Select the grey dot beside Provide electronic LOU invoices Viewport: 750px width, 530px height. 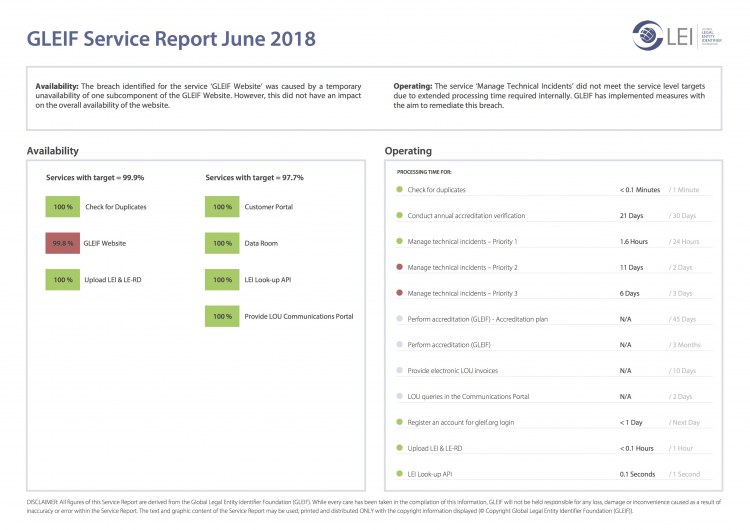pos(400,370)
